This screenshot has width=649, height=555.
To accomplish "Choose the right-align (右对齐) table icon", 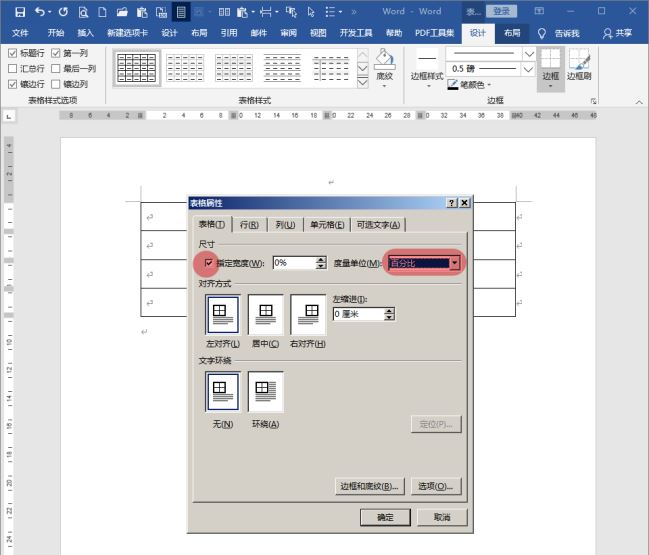I will click(x=308, y=315).
